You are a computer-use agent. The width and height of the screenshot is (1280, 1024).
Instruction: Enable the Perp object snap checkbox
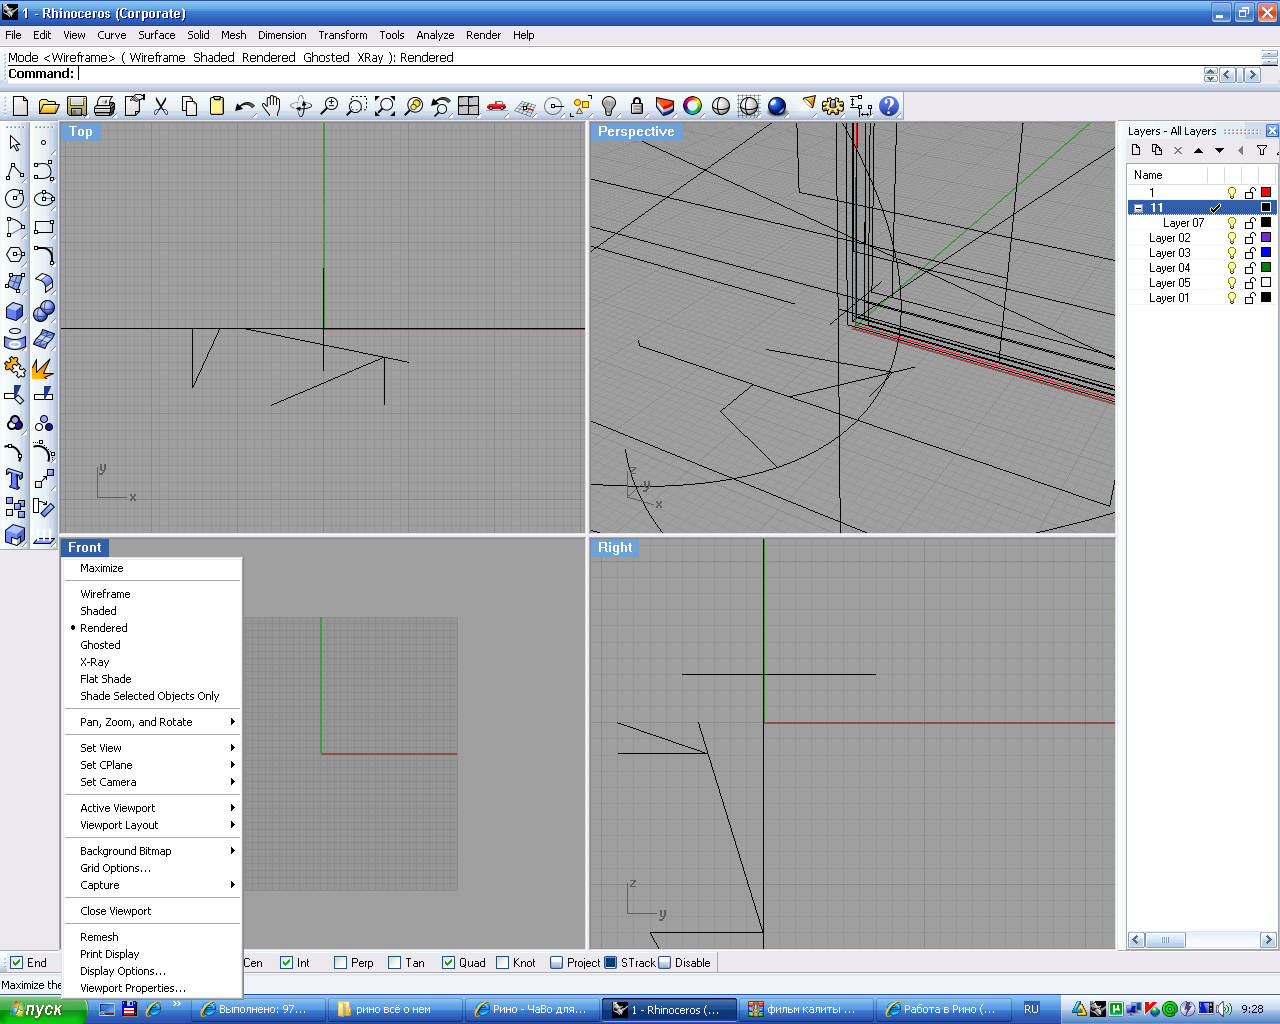341,963
